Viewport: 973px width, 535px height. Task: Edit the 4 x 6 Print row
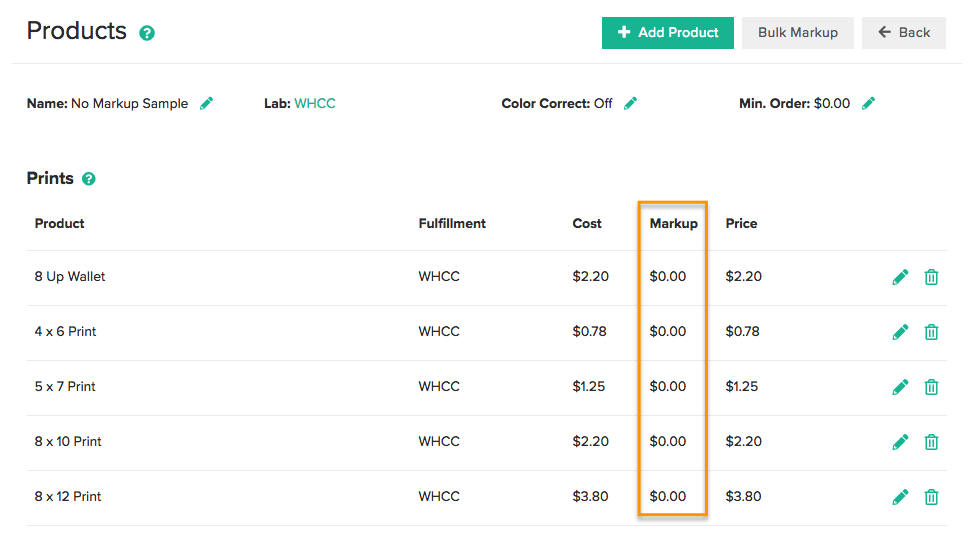point(900,332)
